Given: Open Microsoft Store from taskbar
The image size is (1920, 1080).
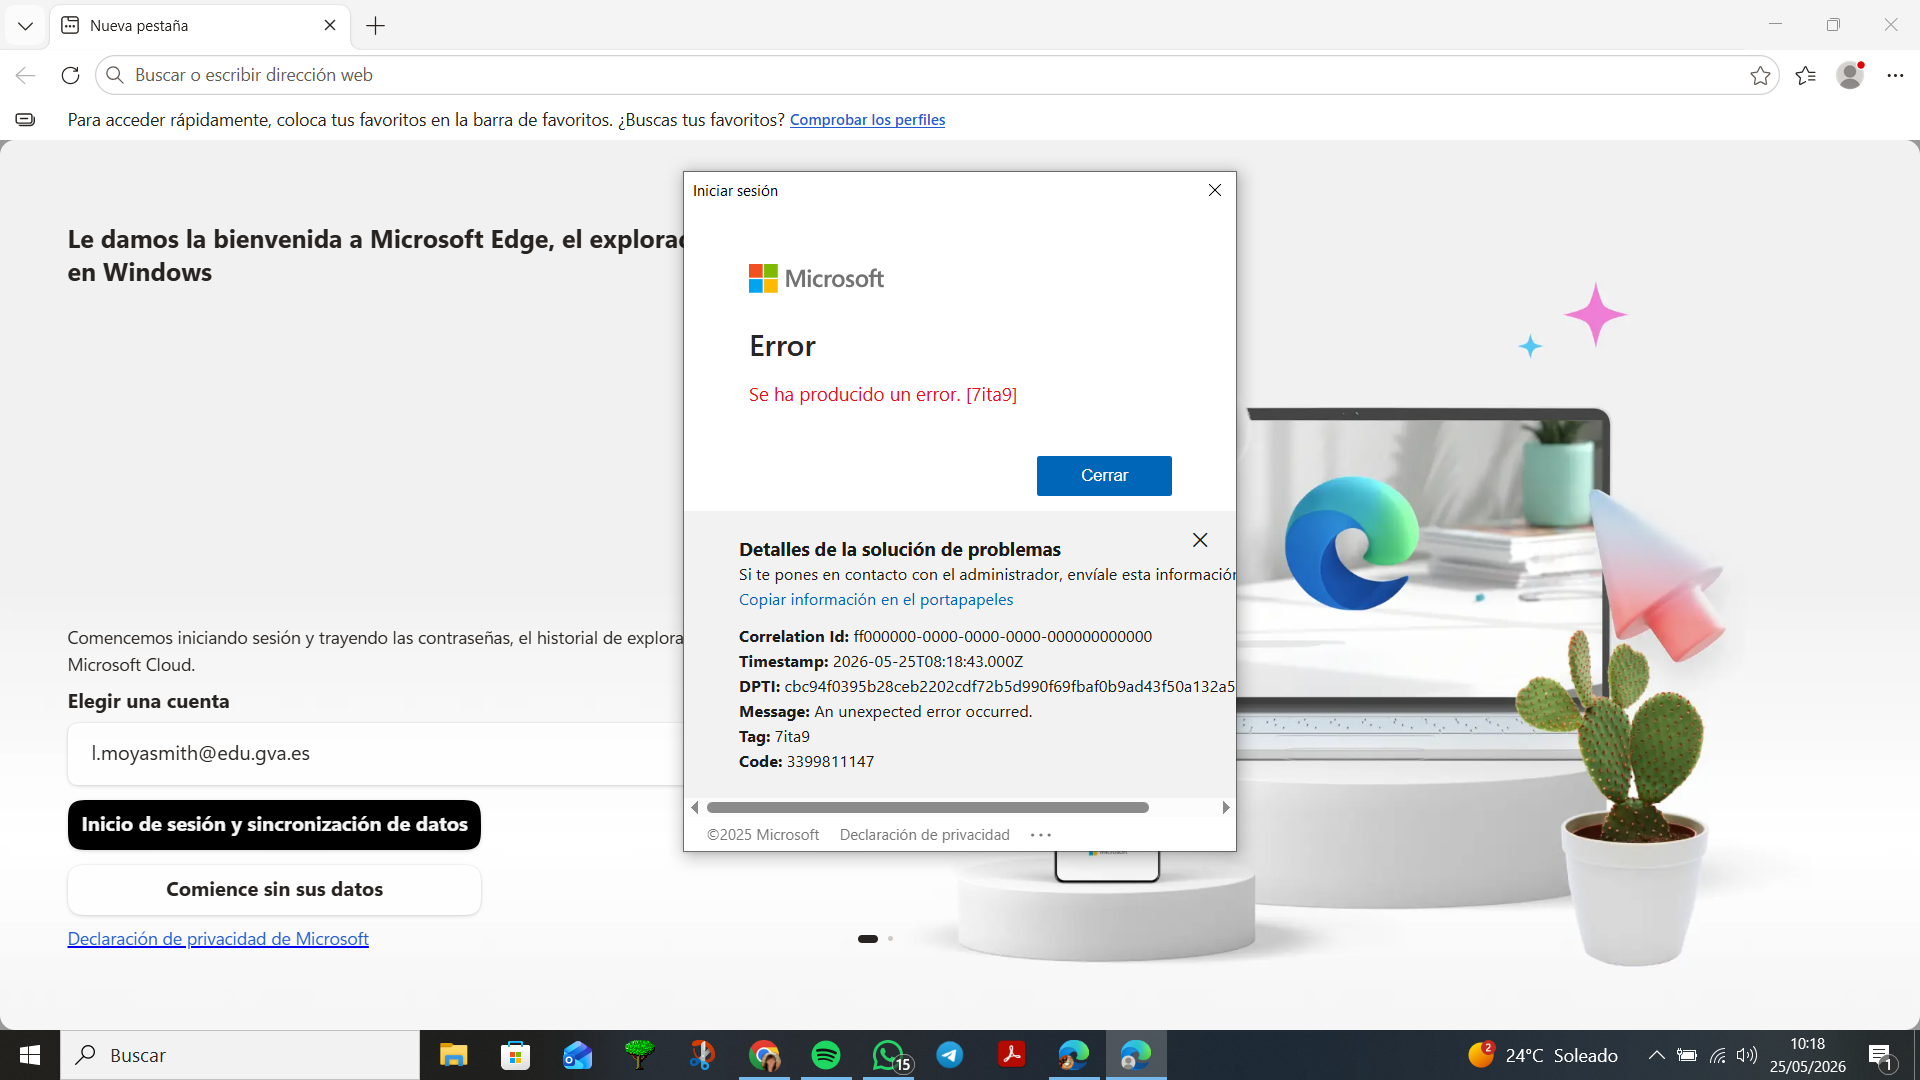Looking at the screenshot, I should (515, 1055).
